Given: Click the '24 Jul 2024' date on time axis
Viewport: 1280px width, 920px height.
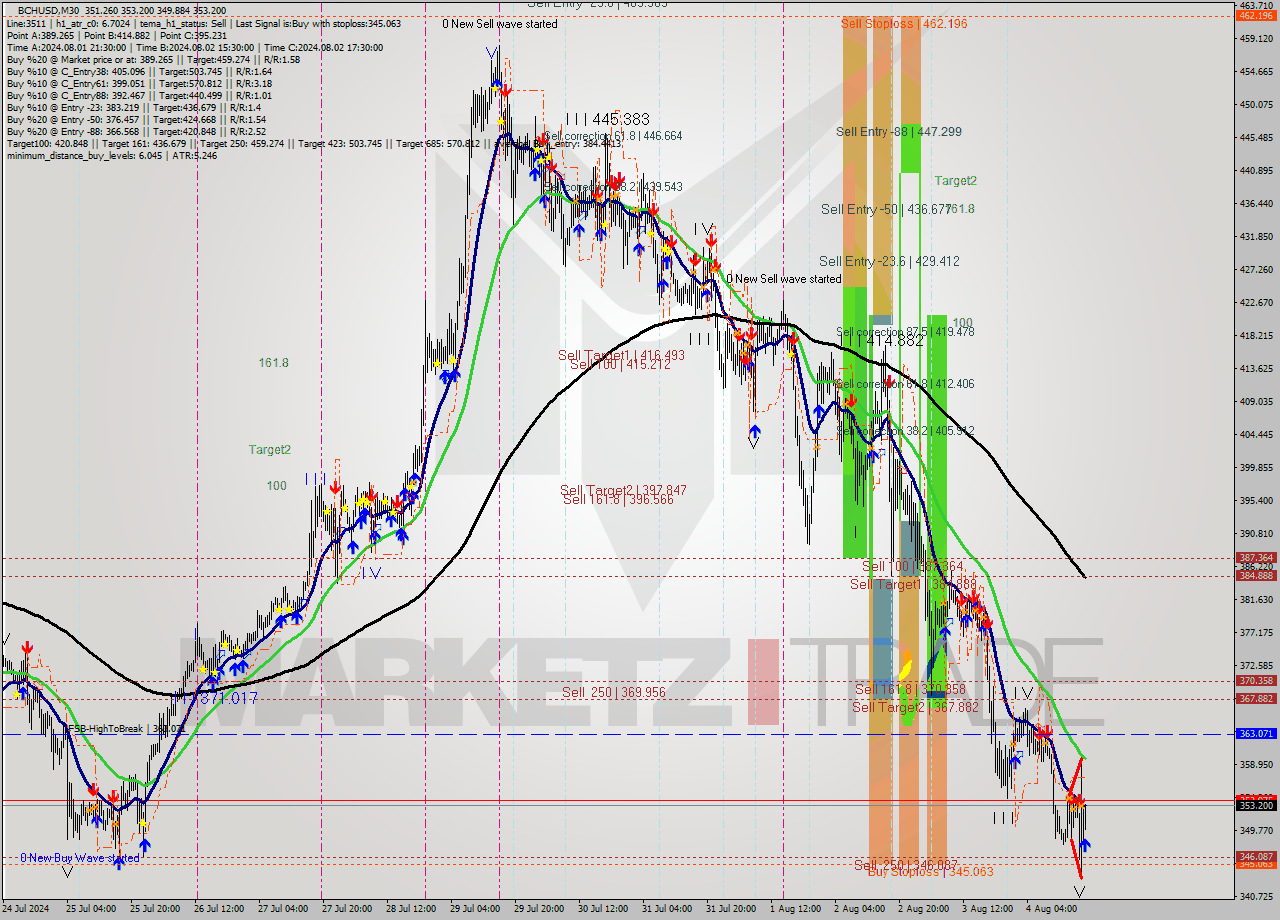Looking at the screenshot, I should pos(24,909).
